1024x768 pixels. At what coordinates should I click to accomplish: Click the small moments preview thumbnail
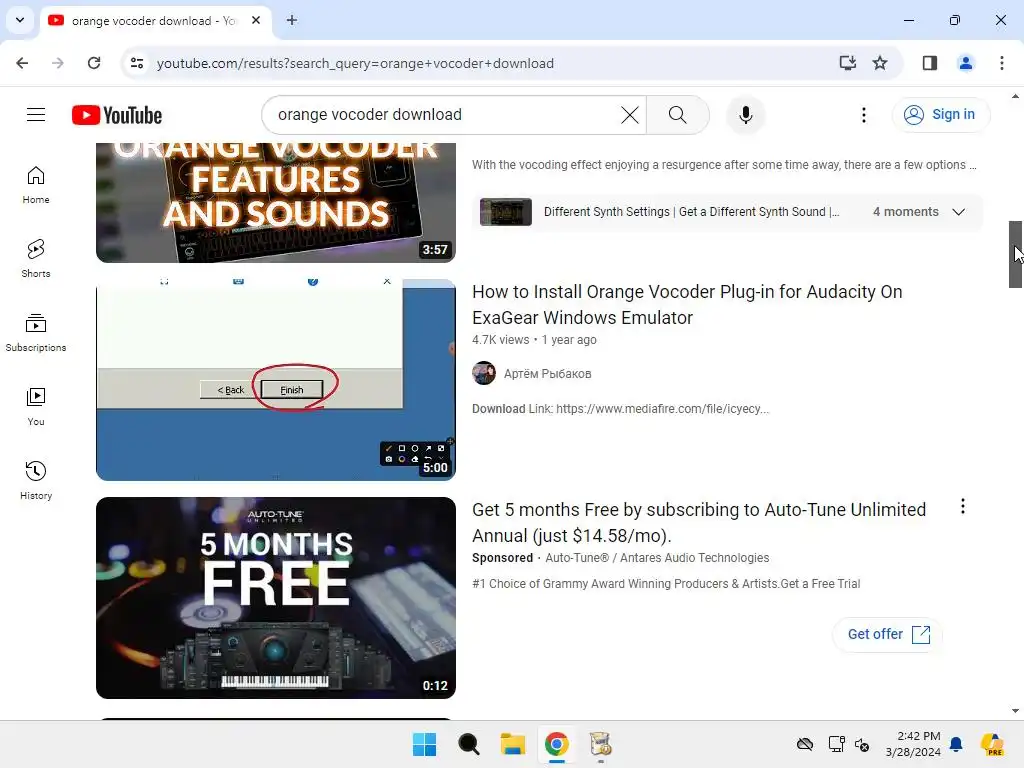coord(505,212)
